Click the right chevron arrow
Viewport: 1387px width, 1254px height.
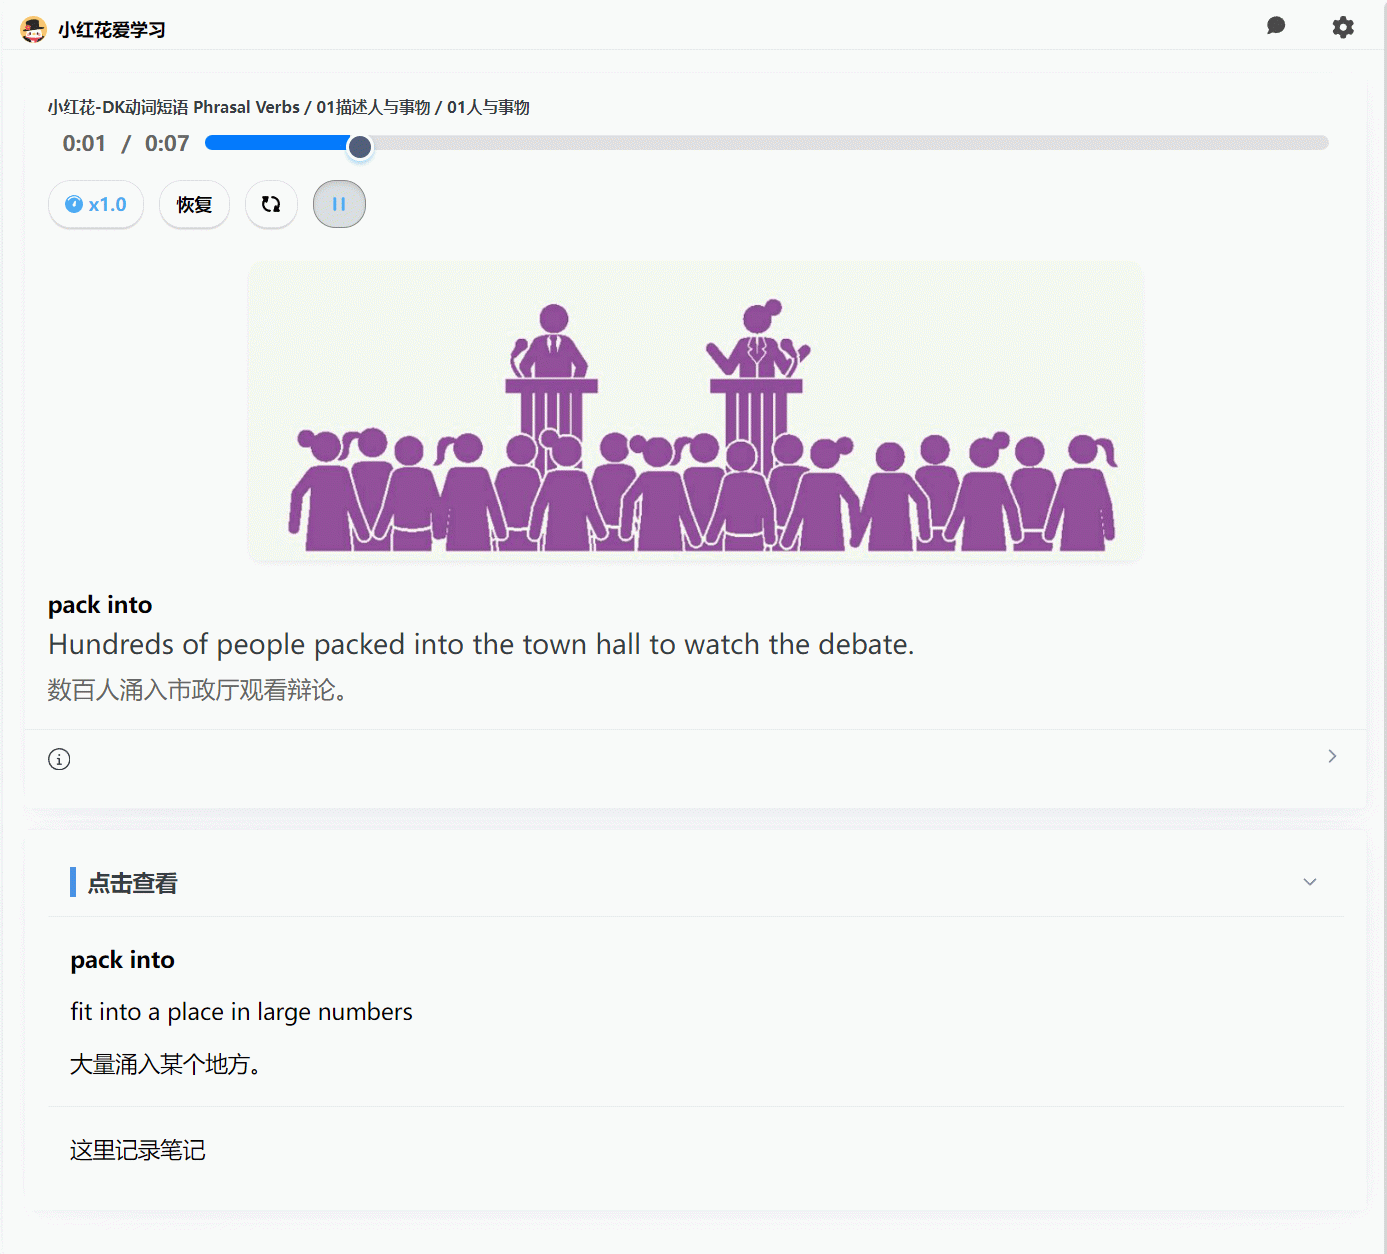pyautogui.click(x=1331, y=756)
